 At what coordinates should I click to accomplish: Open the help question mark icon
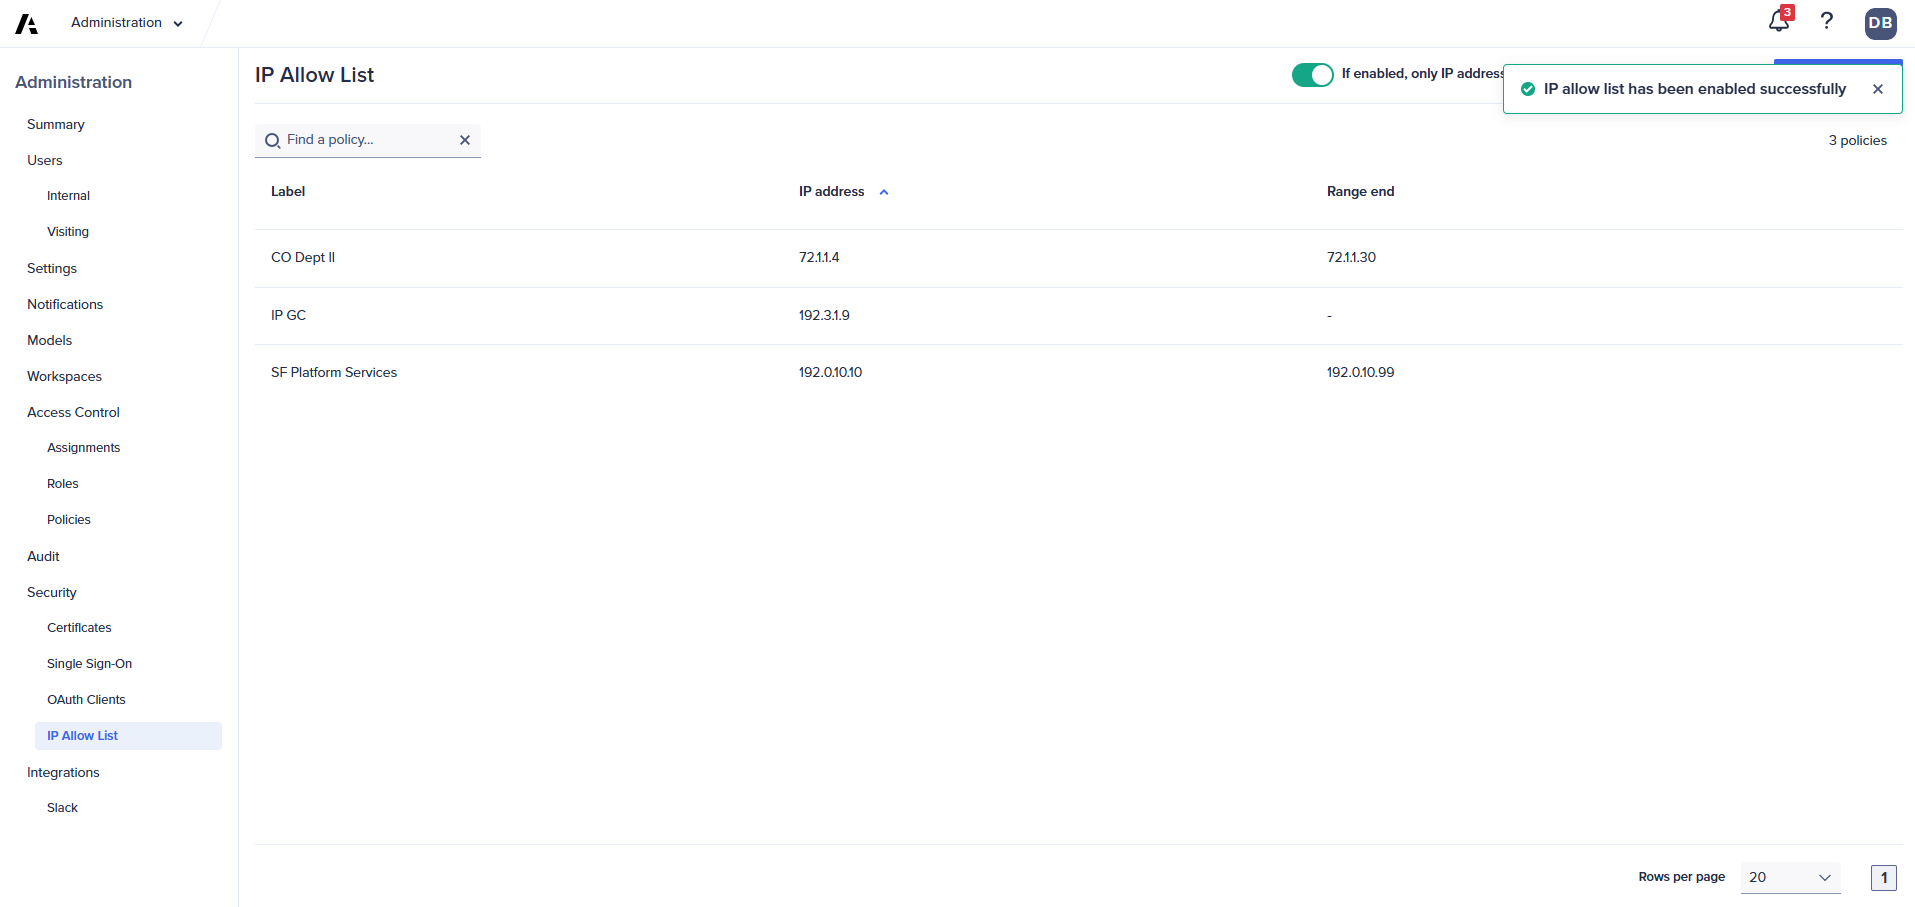click(1828, 22)
